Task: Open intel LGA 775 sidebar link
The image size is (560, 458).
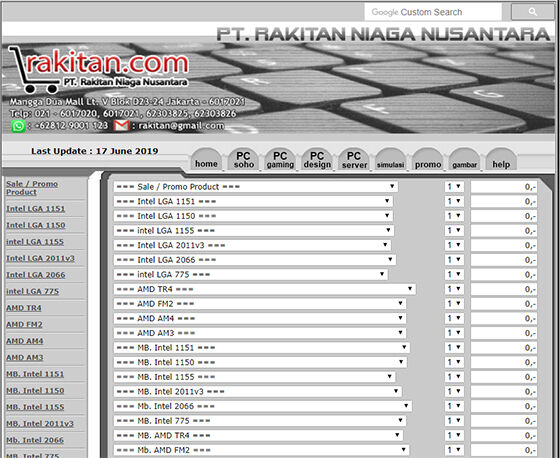Action: coord(32,291)
